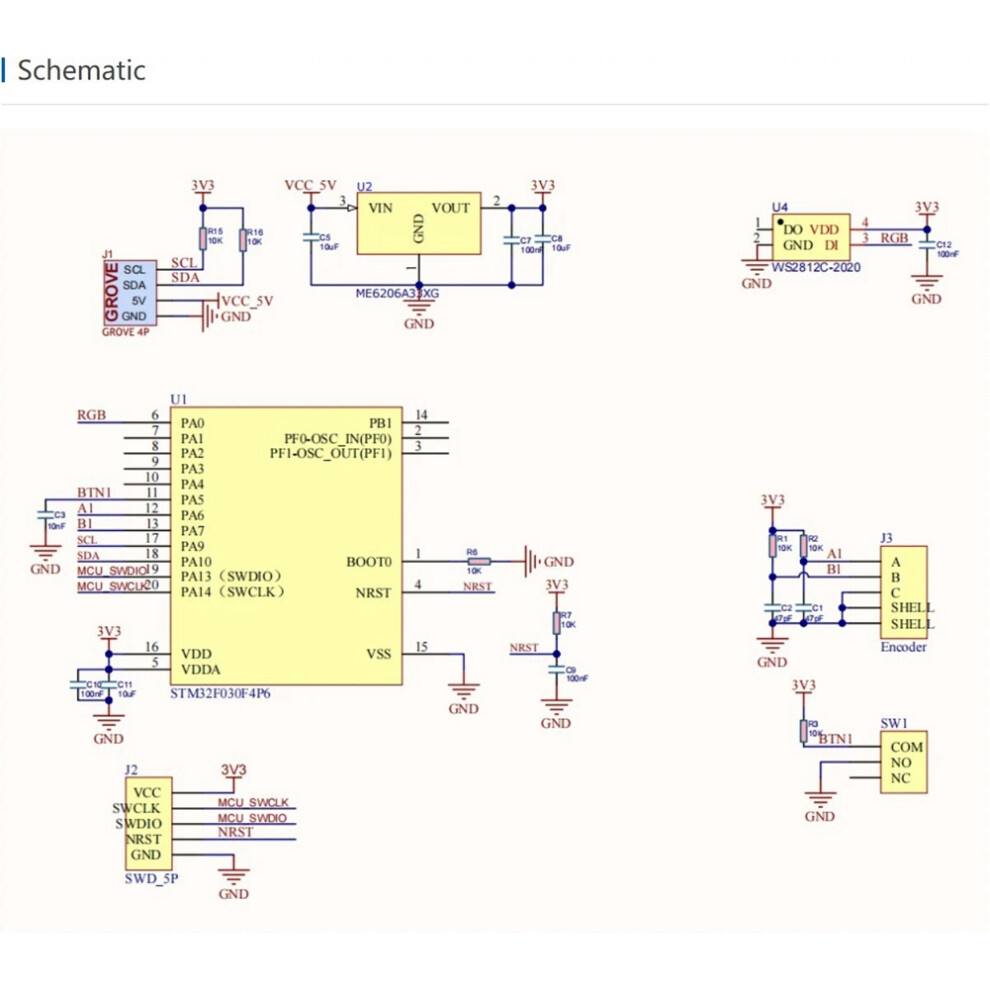
Task: Select resistor R6 near BOOT0
Action: click(x=479, y=561)
